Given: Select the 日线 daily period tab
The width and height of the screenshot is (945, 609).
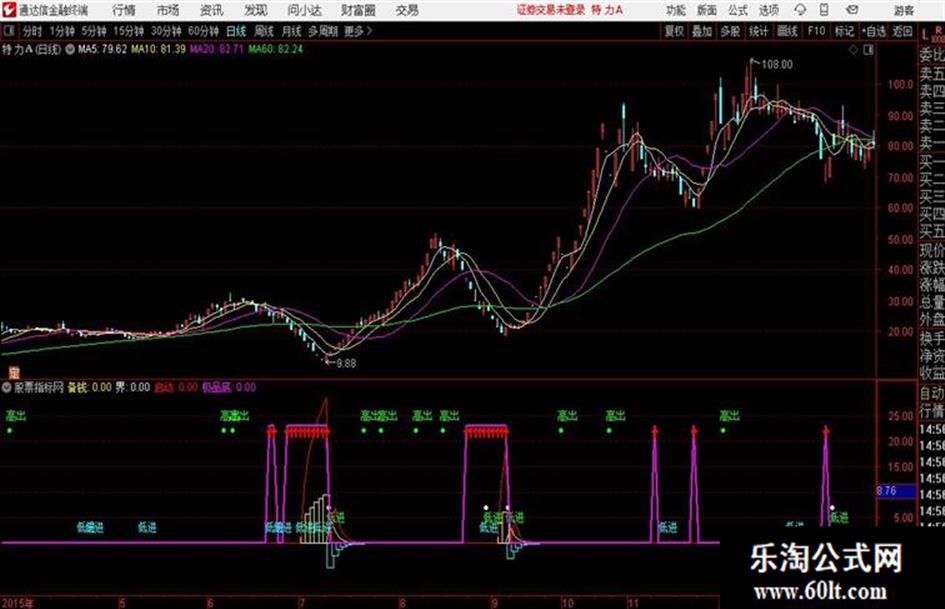Looking at the screenshot, I should 236,31.
